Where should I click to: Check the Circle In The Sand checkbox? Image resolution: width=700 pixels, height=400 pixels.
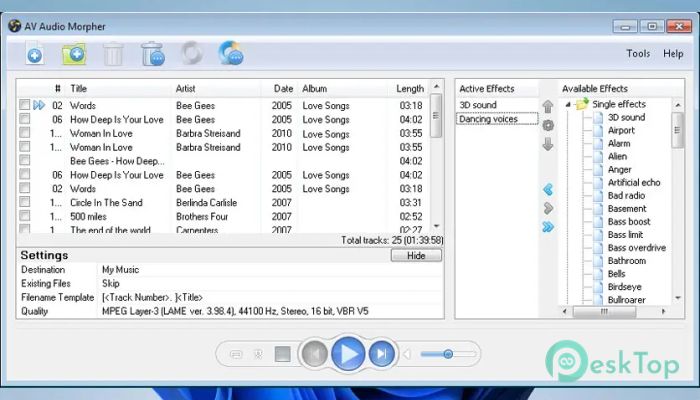pos(25,202)
